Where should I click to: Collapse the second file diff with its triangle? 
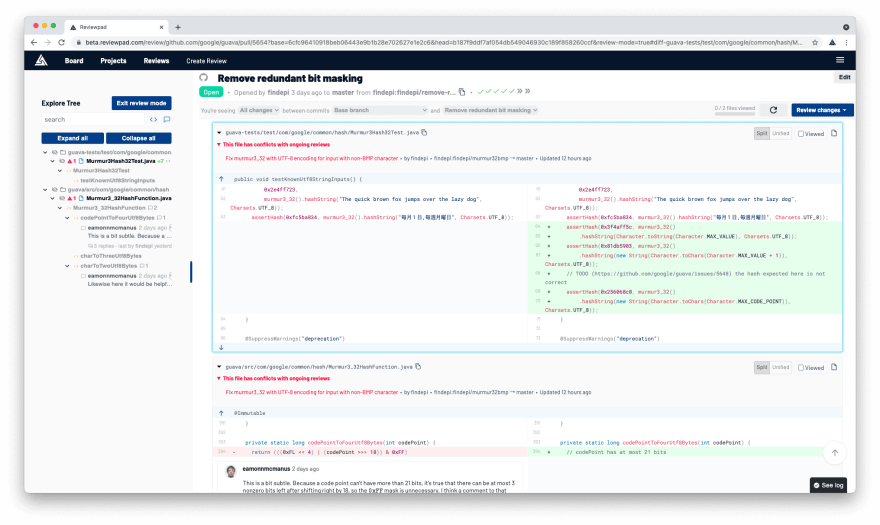click(x=219, y=367)
